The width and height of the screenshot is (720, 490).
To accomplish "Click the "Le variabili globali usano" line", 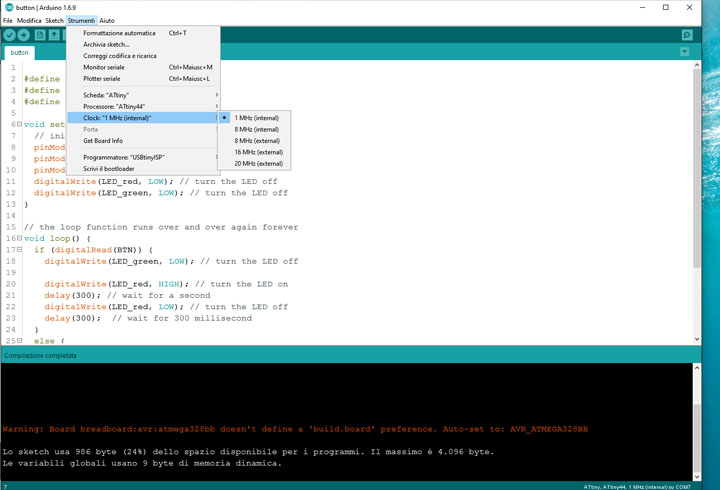I will coord(142,463).
